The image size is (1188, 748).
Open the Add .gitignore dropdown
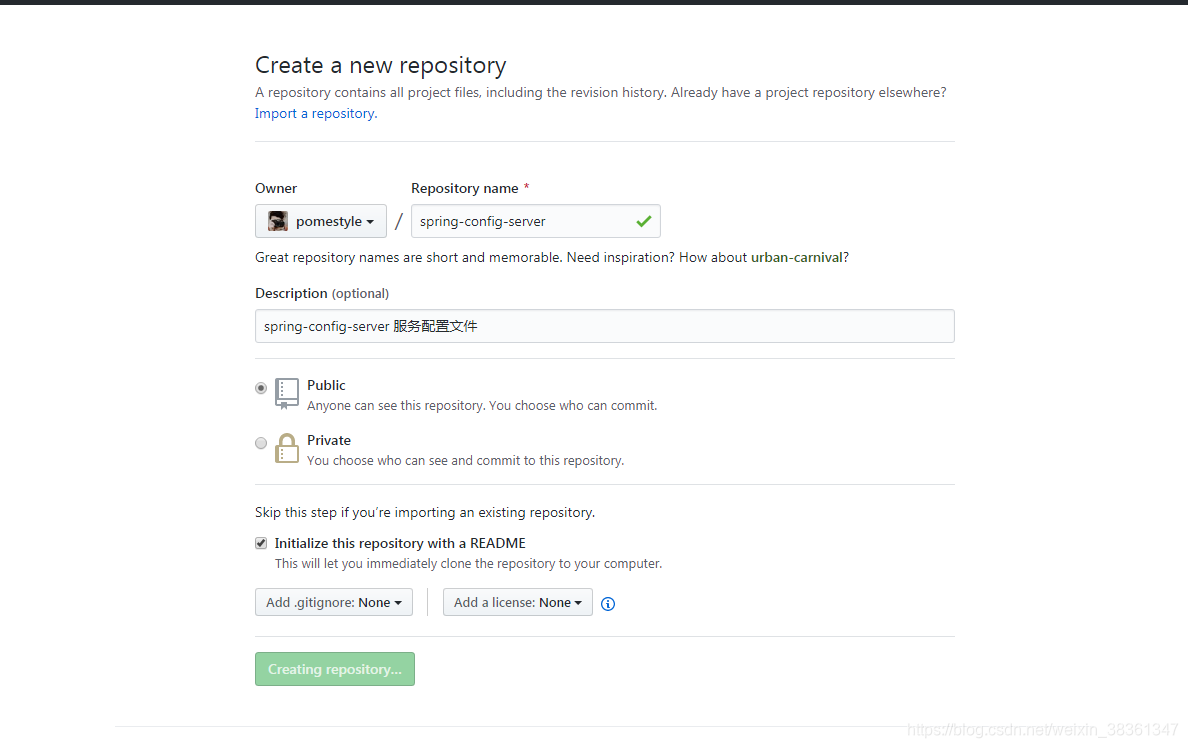[x=333, y=602]
